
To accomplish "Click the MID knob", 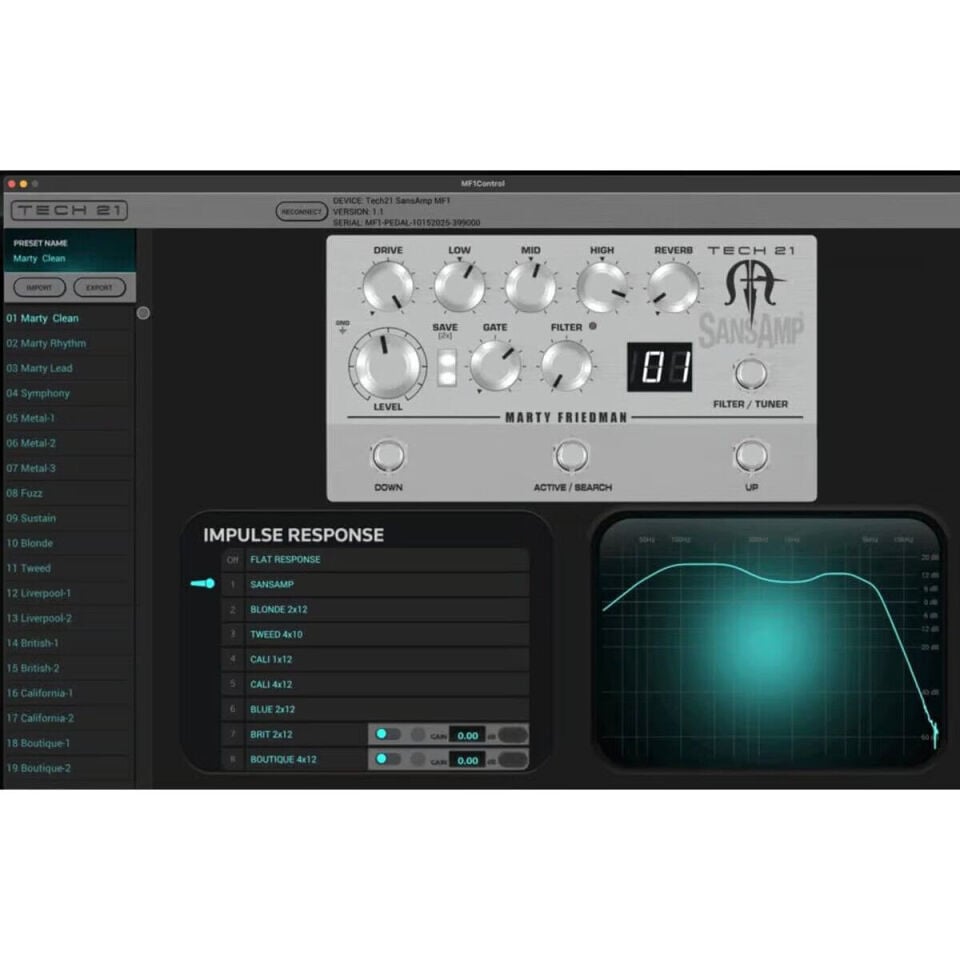I will (530, 286).
